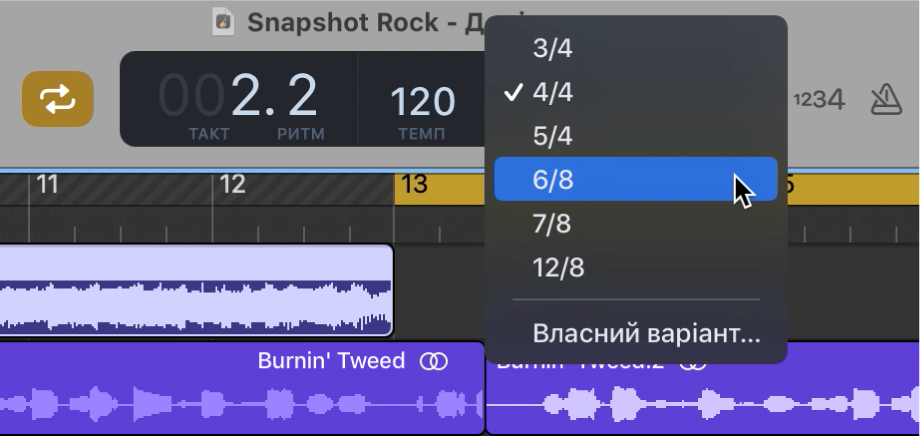Click the beat value above РИТМ
The image size is (920, 436).
point(298,96)
